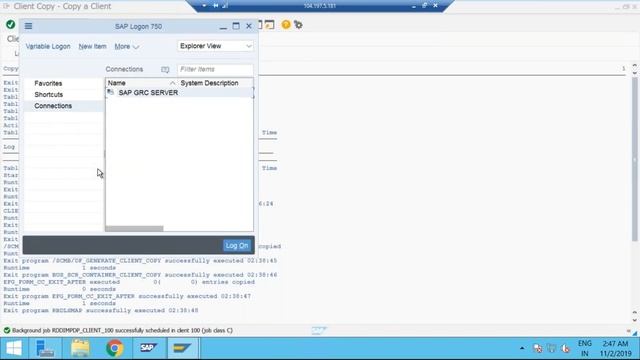640x360 pixels.
Task: Click the Log On button
Action: click(x=237, y=246)
